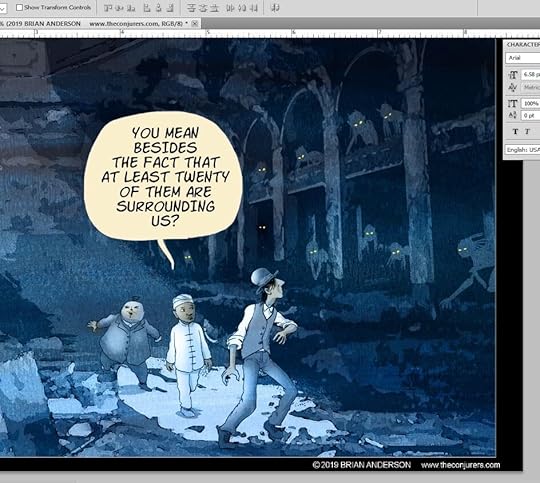Click the copyright text '©2019 BRIAN ANDERSON'
This screenshot has width=540, height=483.
click(x=362, y=465)
